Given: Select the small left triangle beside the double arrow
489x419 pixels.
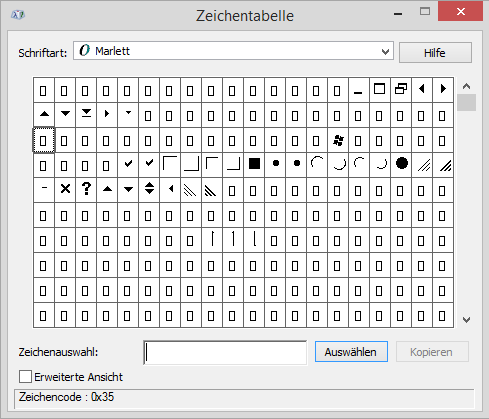Looking at the screenshot, I should click(x=169, y=191).
